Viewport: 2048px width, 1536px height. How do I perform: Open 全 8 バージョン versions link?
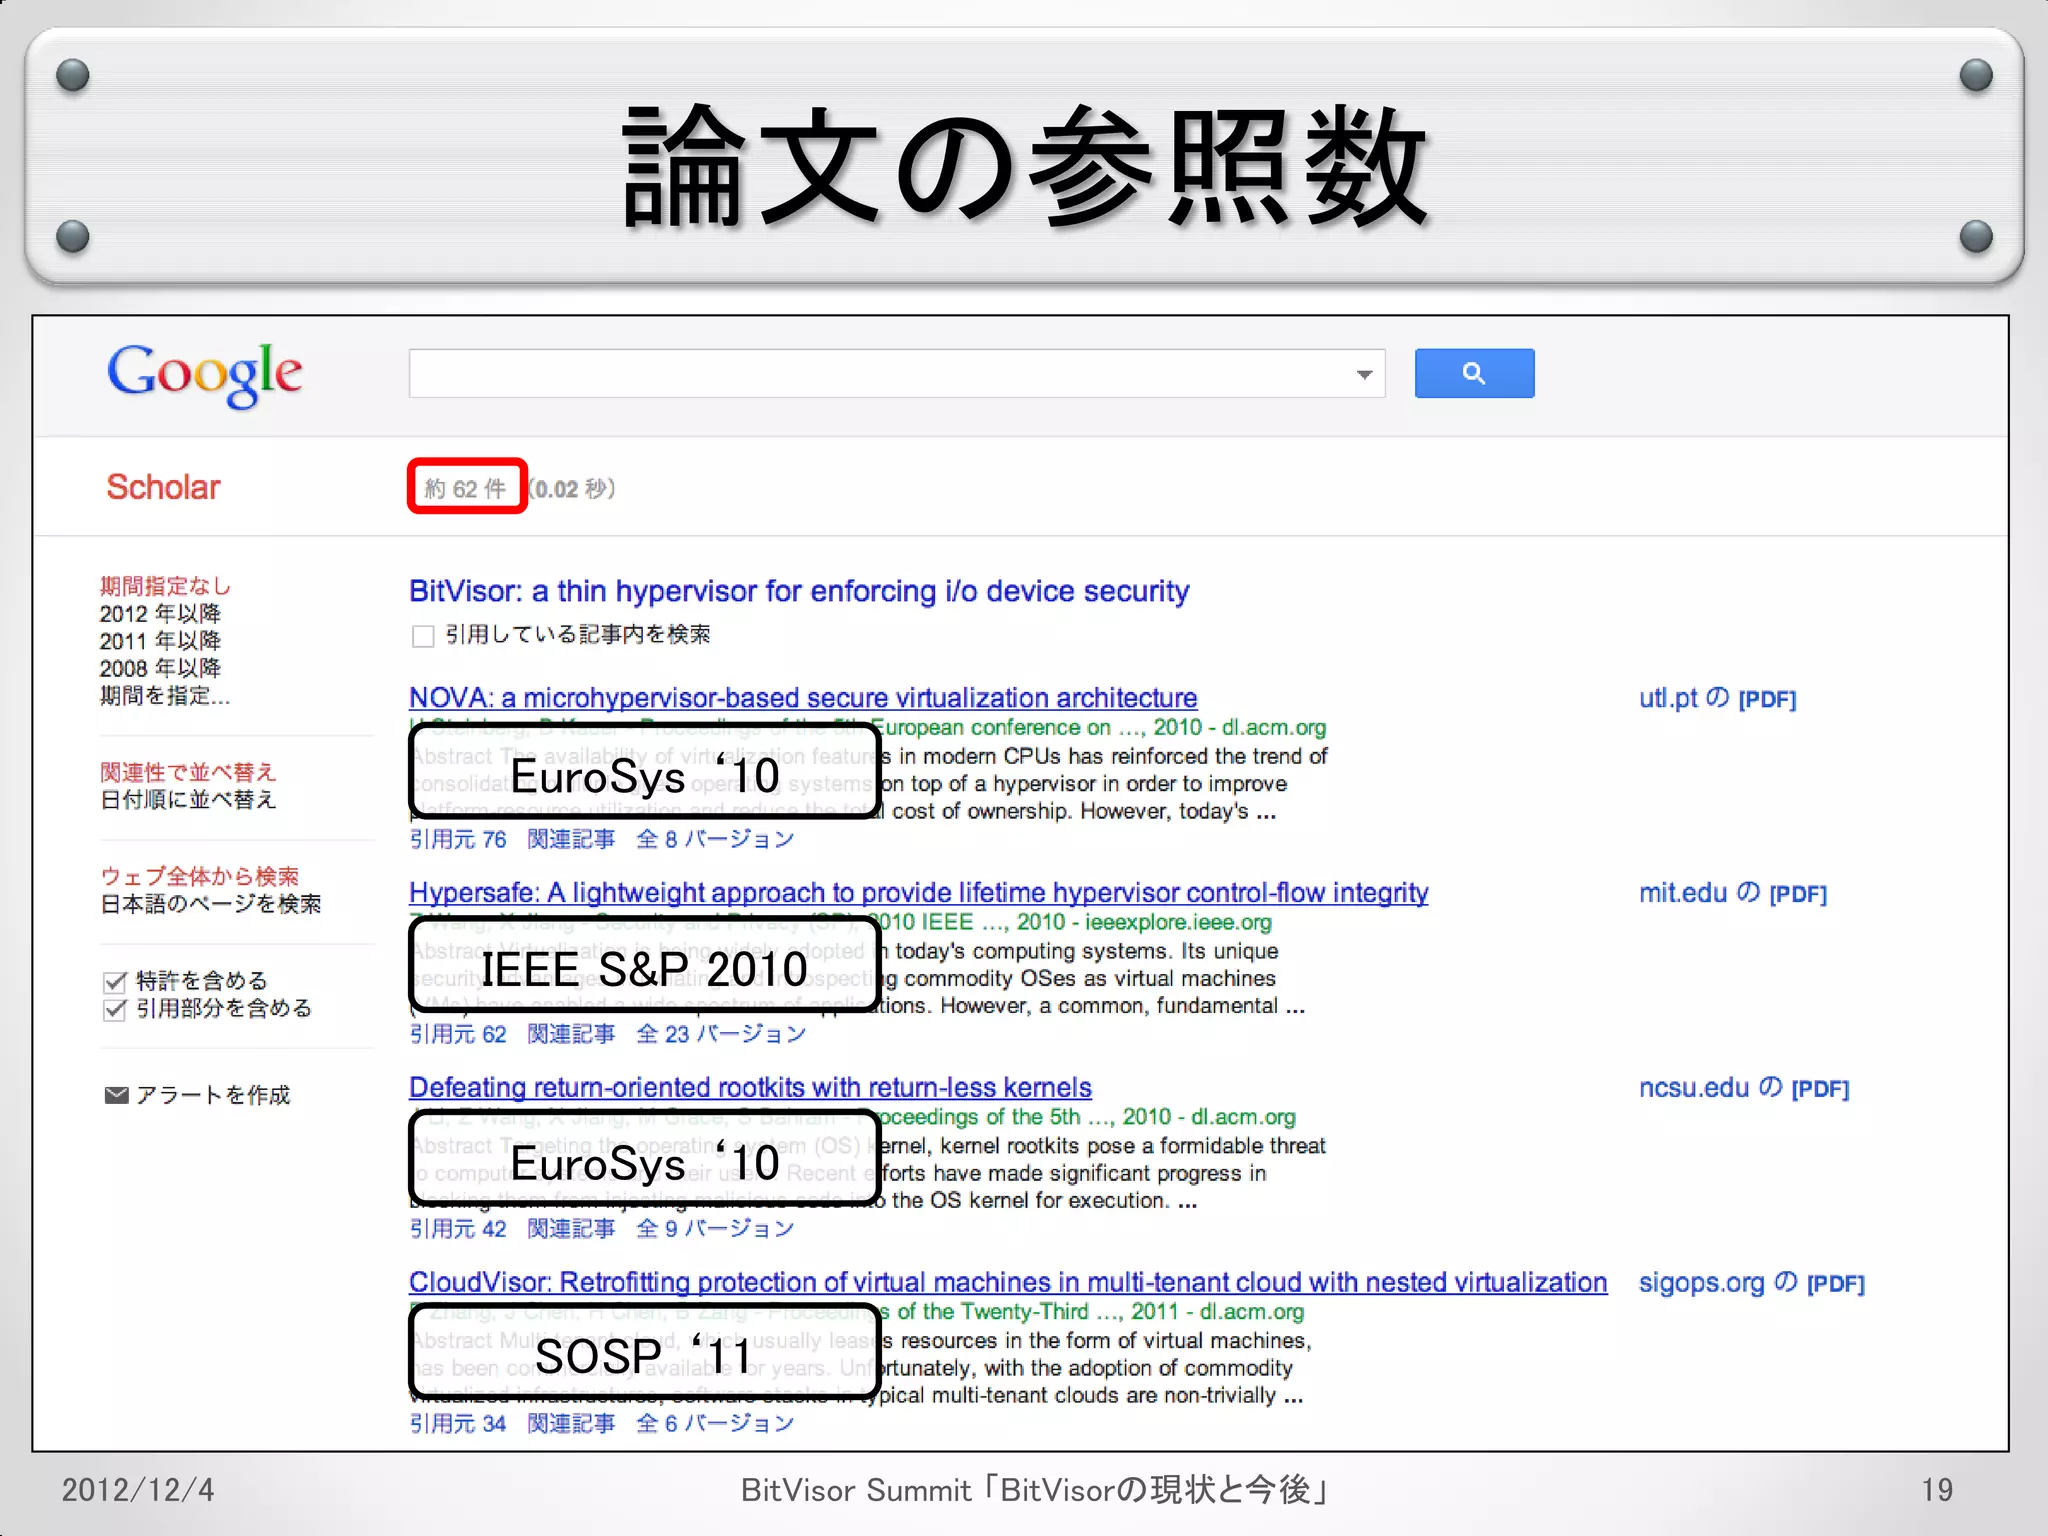coord(715,839)
